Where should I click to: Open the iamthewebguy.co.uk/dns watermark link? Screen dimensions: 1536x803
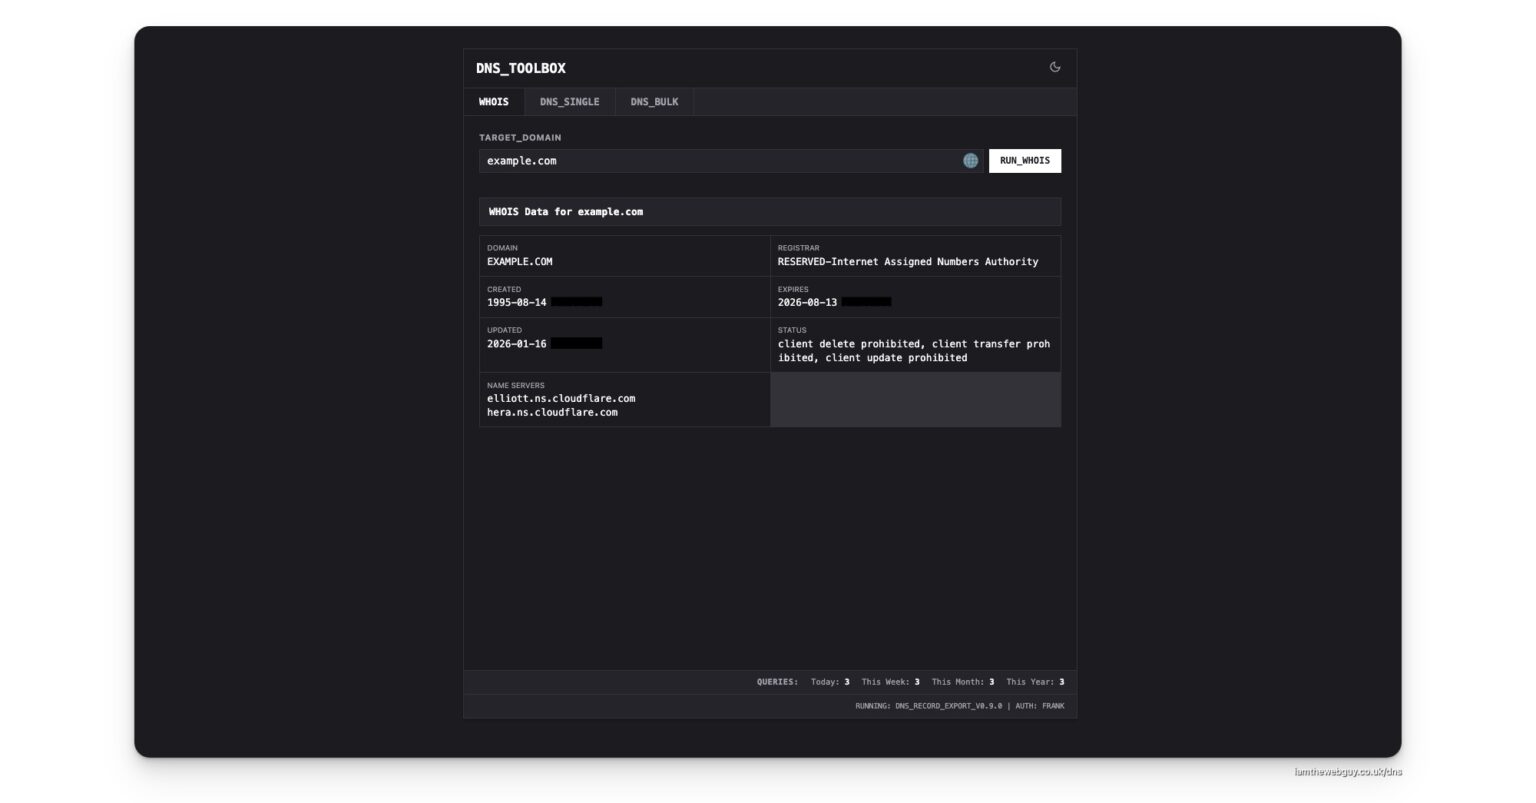click(x=1348, y=772)
